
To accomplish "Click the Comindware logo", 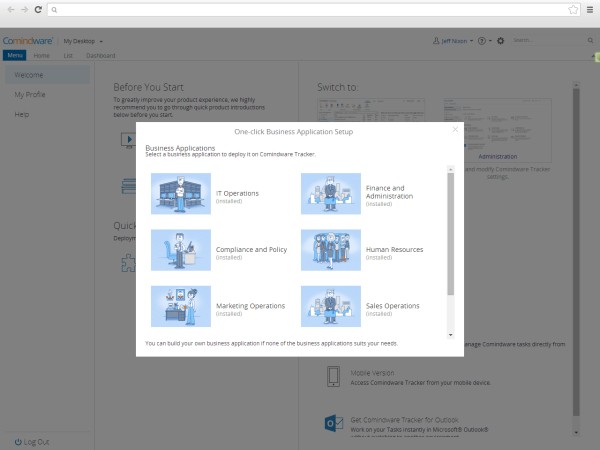I will (x=28, y=41).
